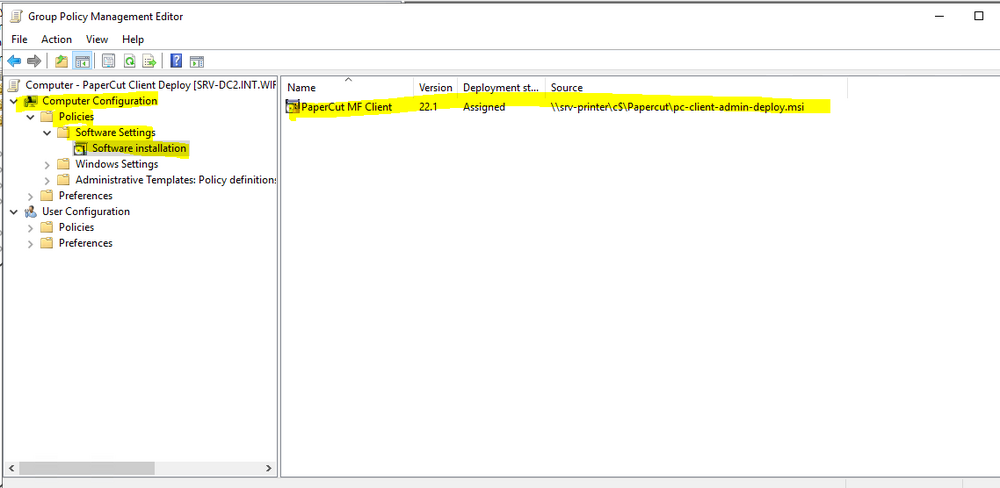Select Computer - PaperCut Client Deploy root label
This screenshot has height=488, width=1000.
151,85
